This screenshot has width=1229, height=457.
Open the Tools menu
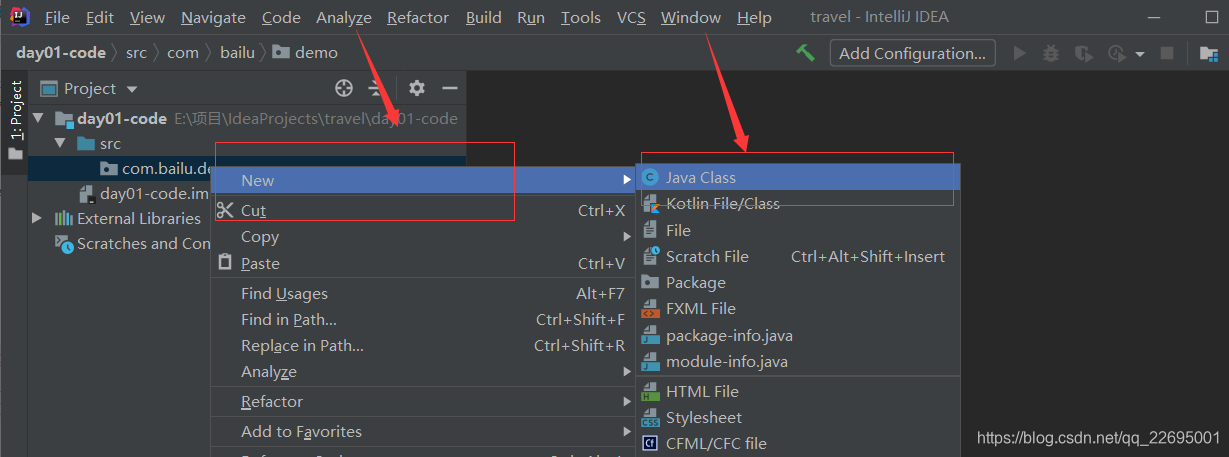coord(581,18)
